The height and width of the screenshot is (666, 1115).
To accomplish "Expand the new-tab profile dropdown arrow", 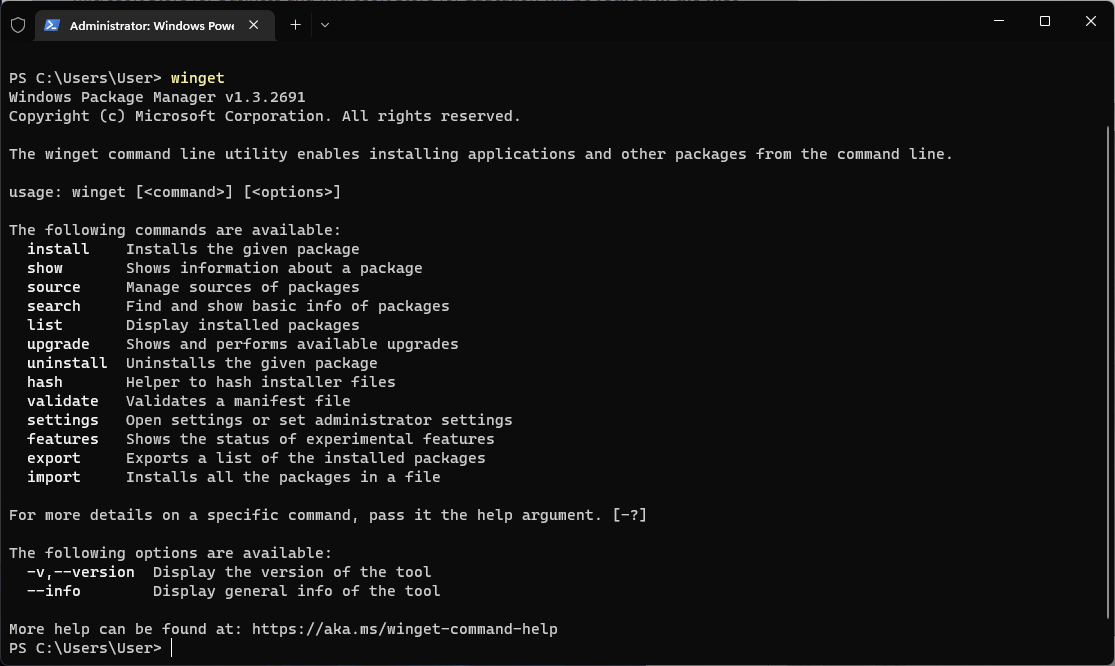I will click(325, 25).
